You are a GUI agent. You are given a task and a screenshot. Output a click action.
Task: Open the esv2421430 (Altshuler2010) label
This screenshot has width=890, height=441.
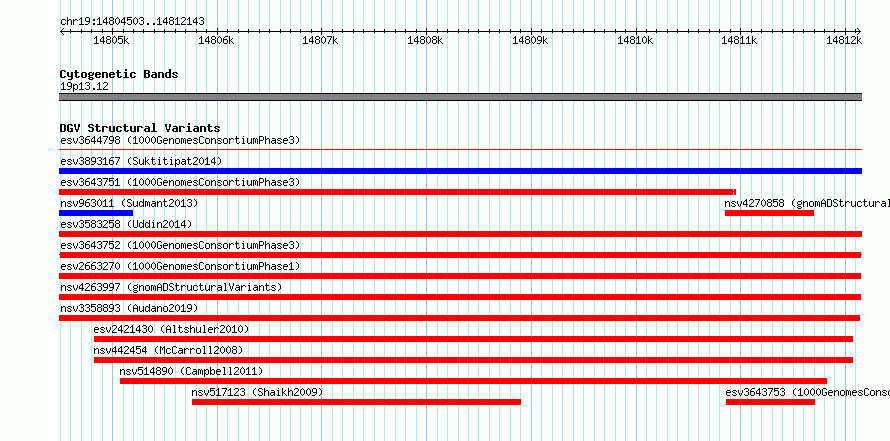pos(171,329)
